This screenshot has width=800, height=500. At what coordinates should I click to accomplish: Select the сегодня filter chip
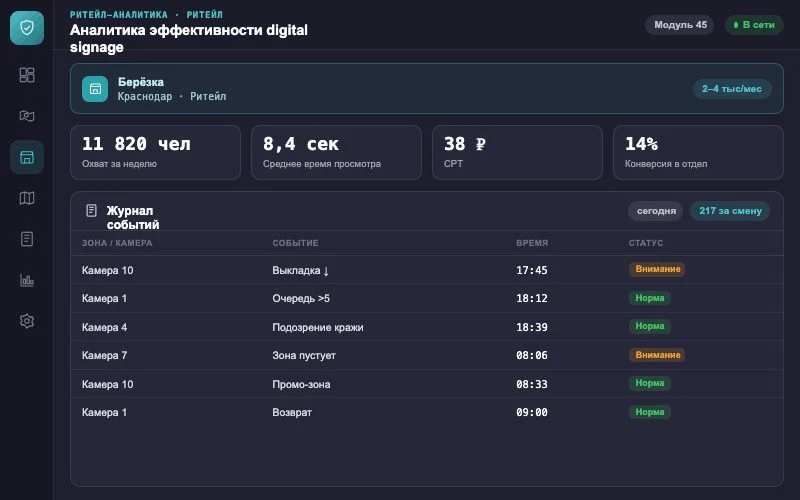pyautogui.click(x=656, y=211)
